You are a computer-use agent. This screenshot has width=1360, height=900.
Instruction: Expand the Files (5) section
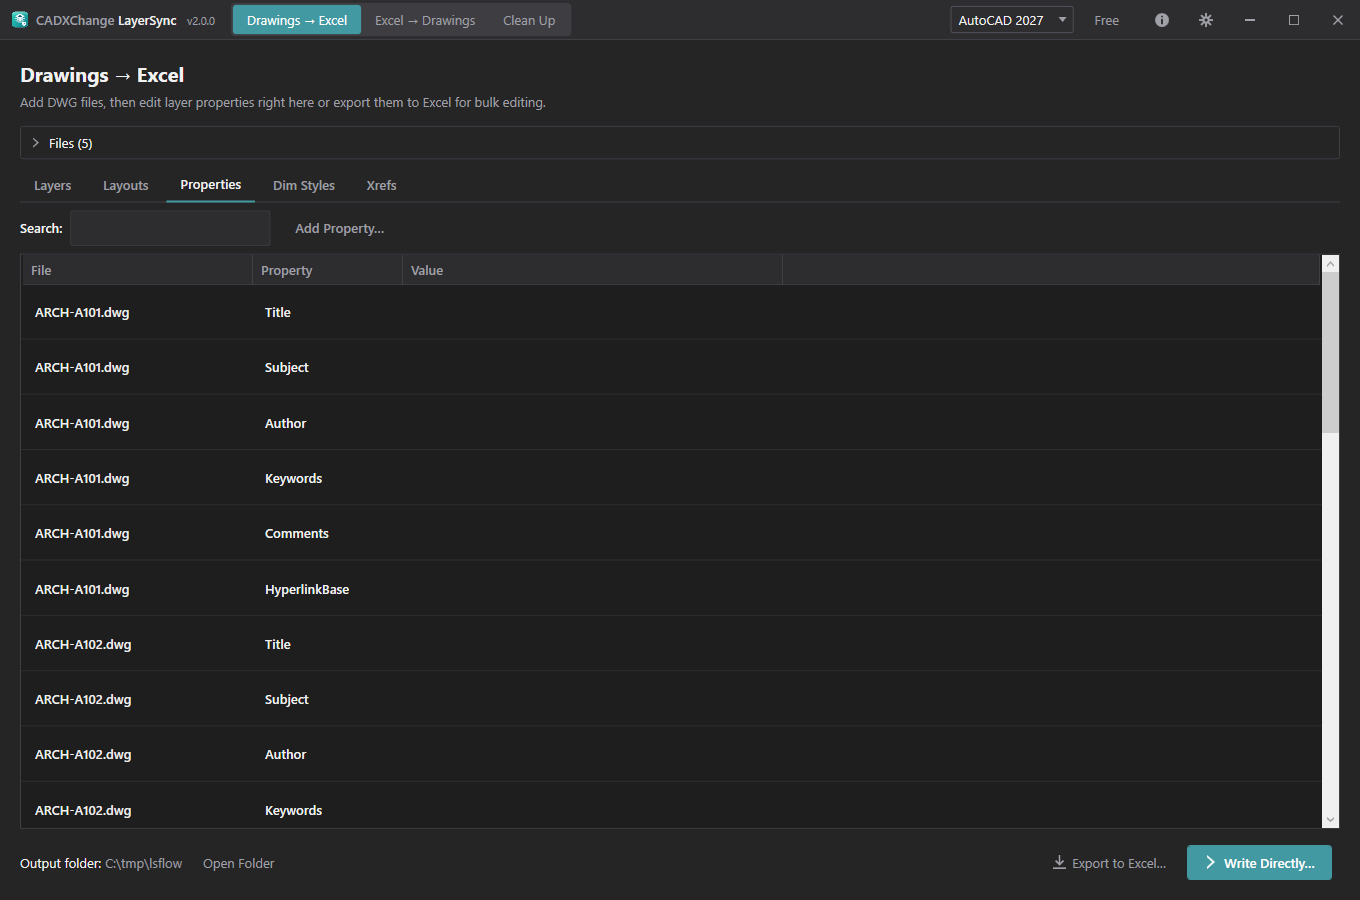coord(680,143)
